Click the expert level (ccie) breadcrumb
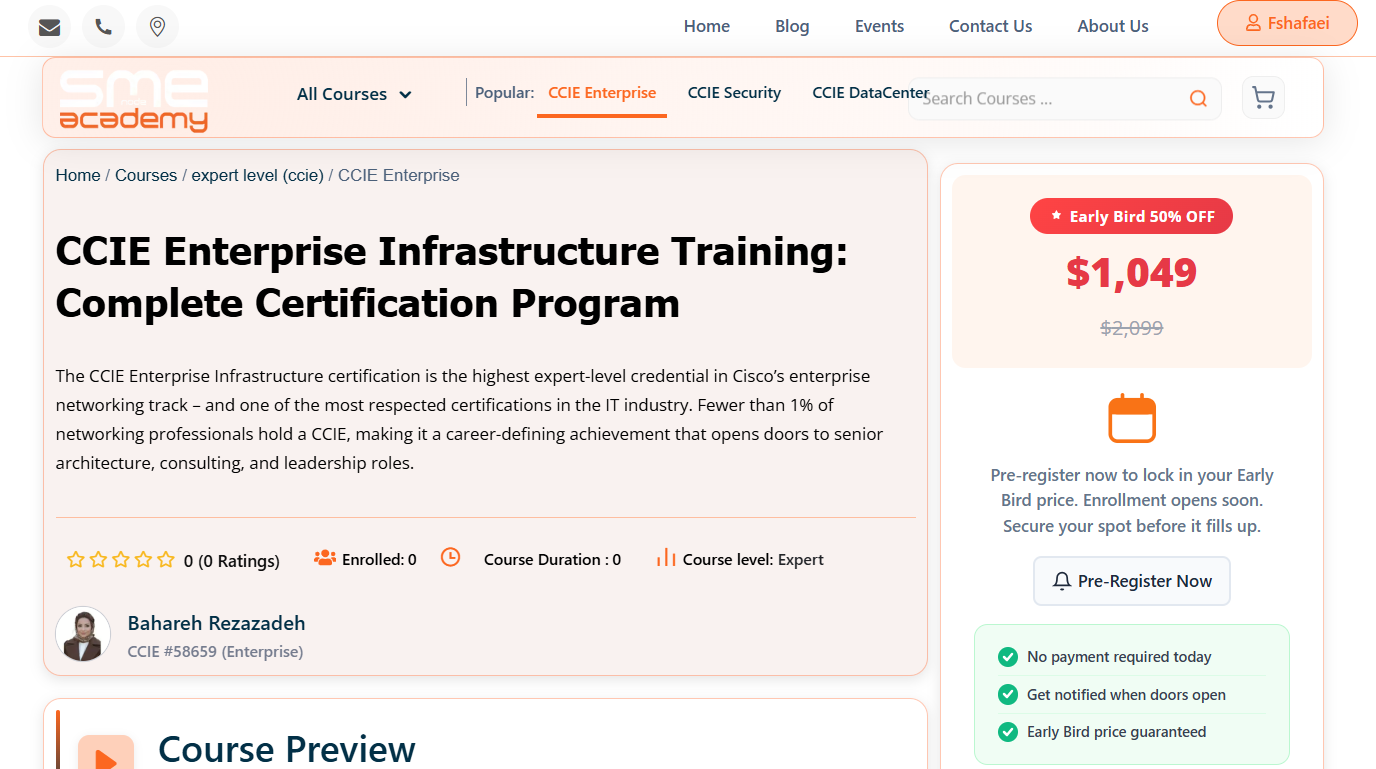The image size is (1376, 769). point(258,175)
